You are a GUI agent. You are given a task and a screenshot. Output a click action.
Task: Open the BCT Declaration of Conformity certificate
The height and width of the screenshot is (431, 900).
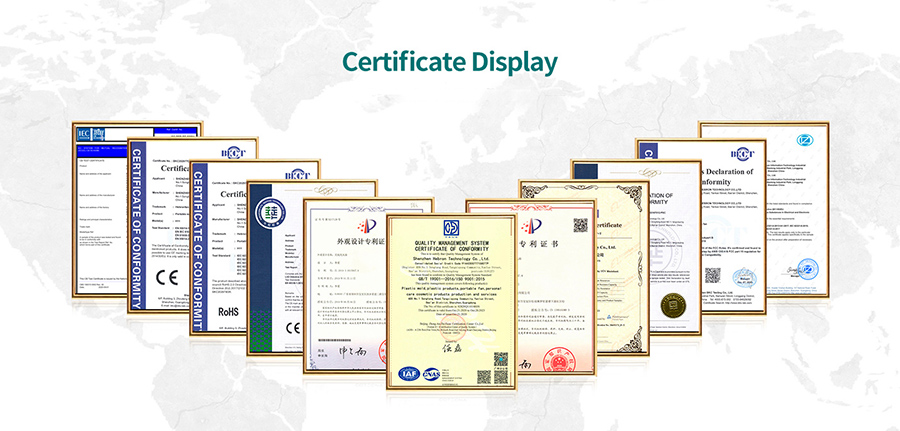tap(735, 226)
